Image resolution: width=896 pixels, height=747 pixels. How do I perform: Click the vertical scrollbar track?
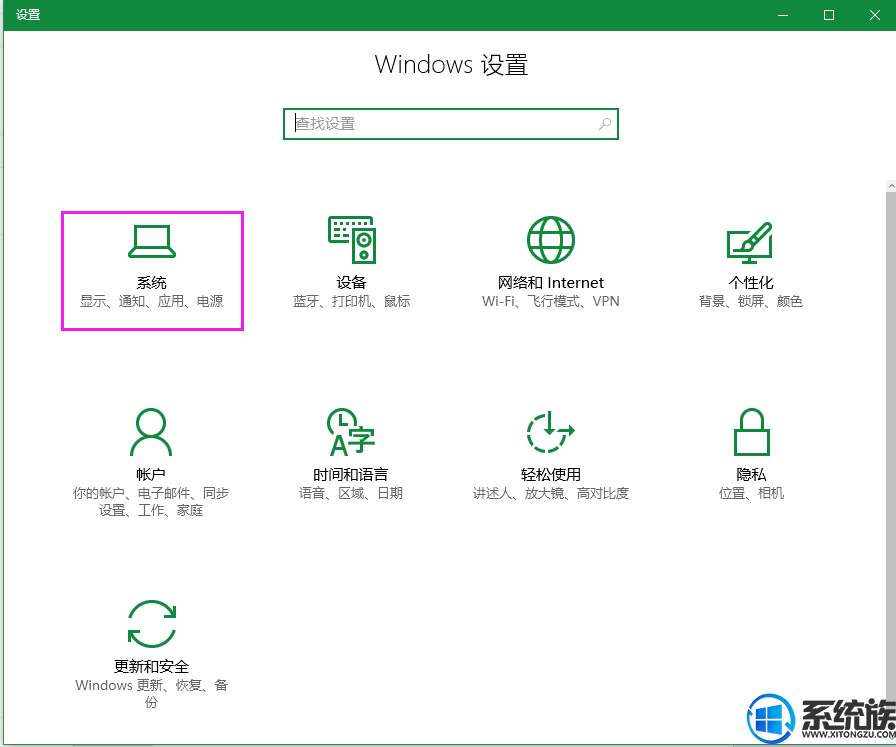click(891, 446)
